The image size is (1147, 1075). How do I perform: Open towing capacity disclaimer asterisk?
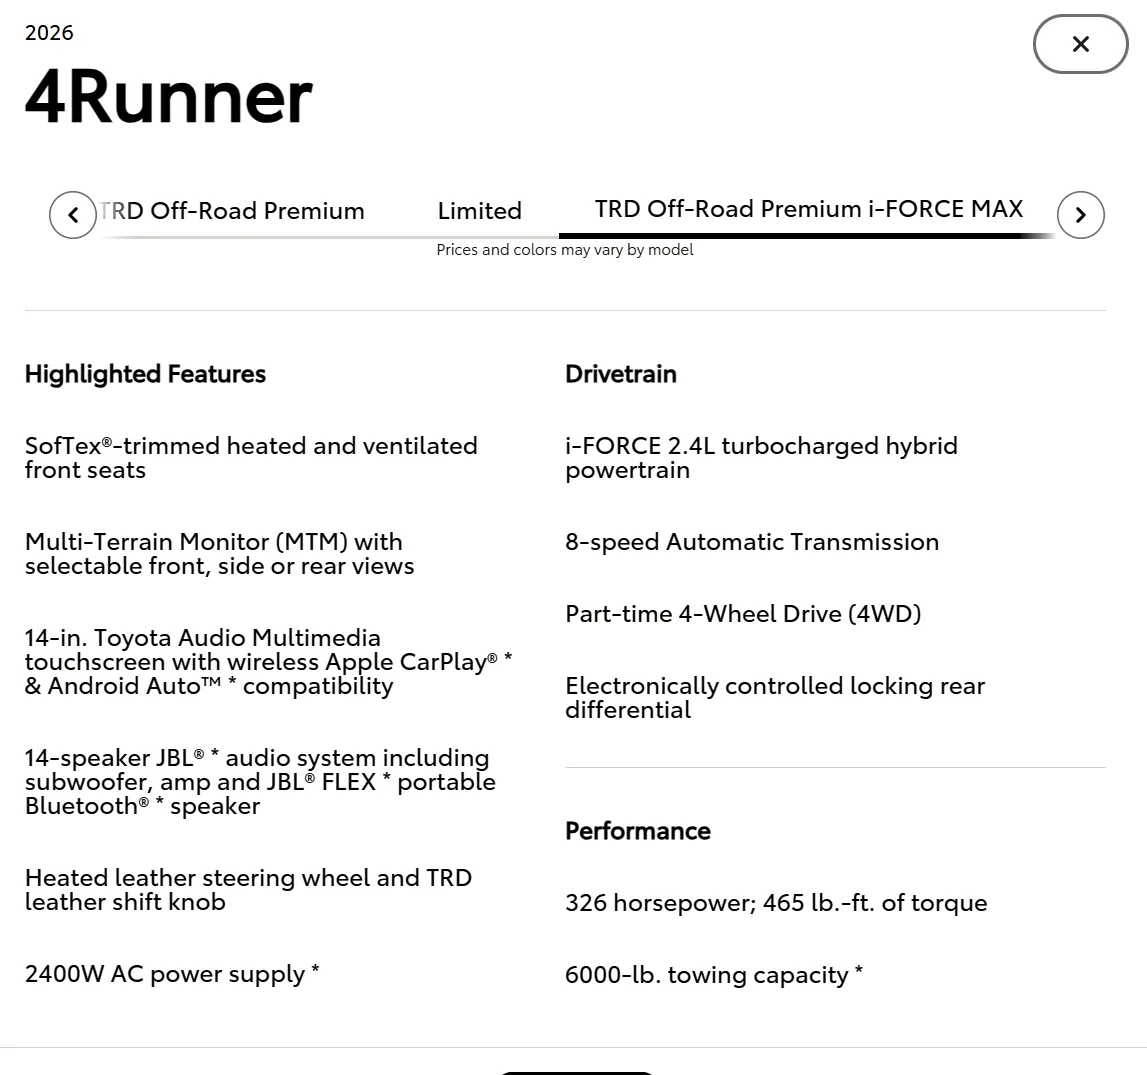[859, 971]
